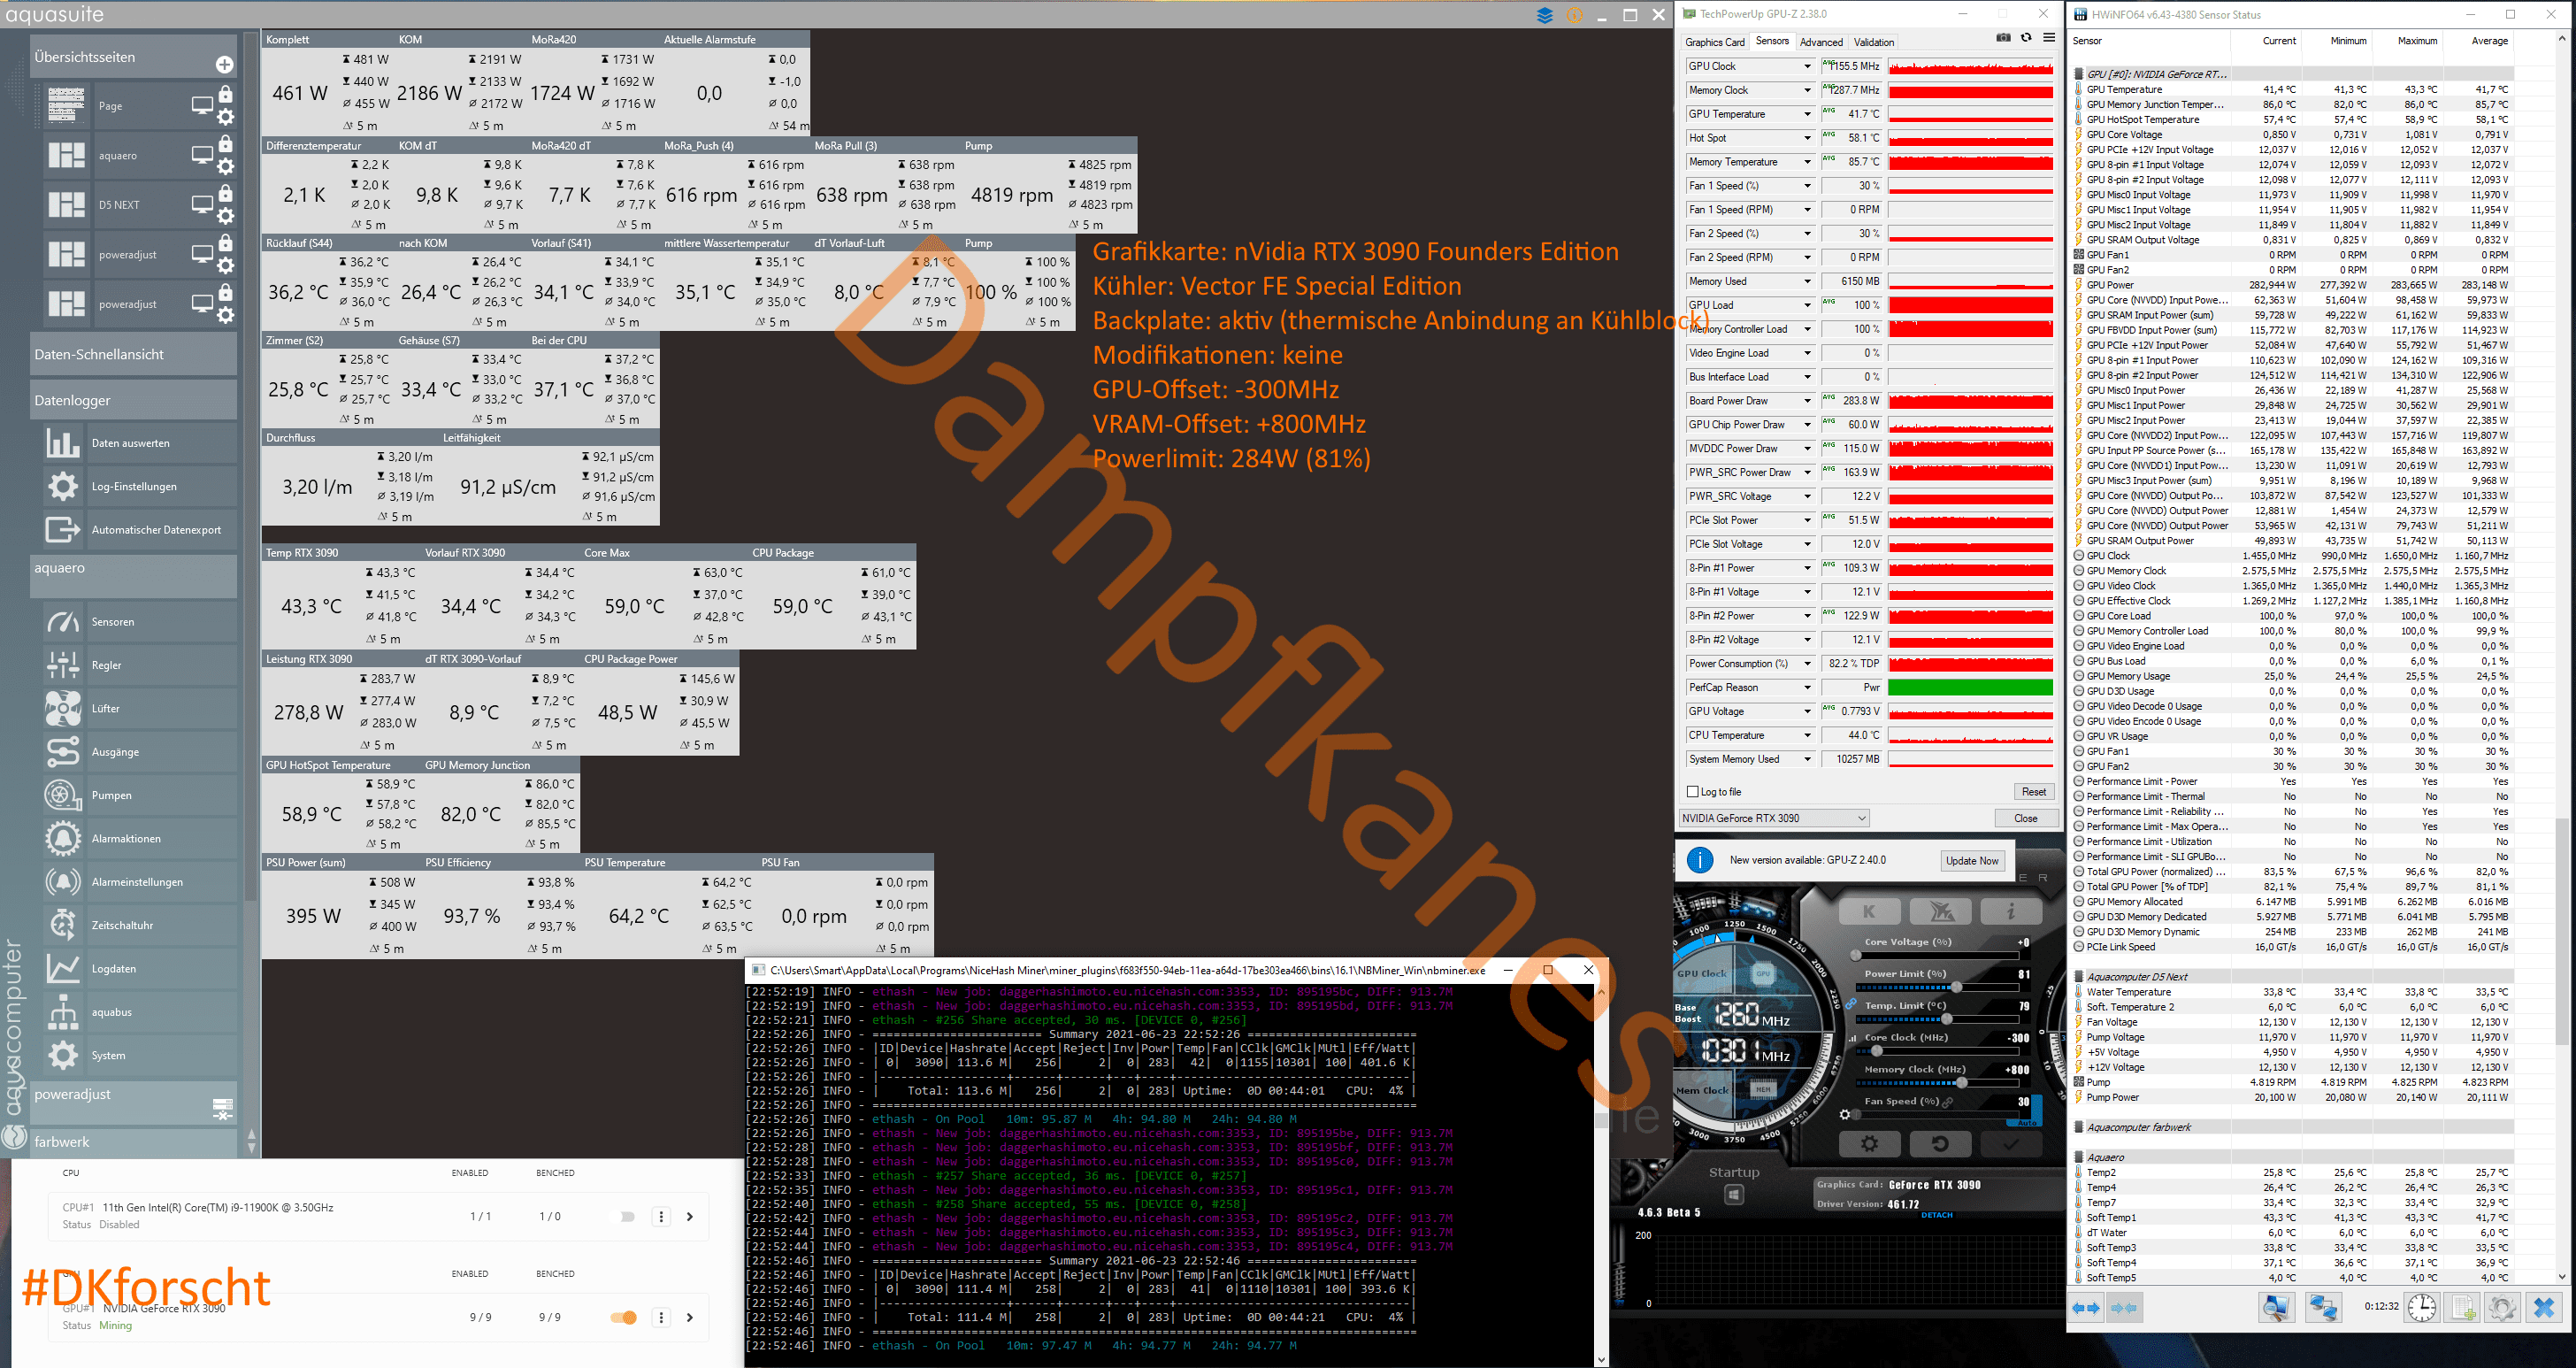Open Daten auswerten chart icon
Viewport: 2576px width, 1368px height.
(x=63, y=443)
